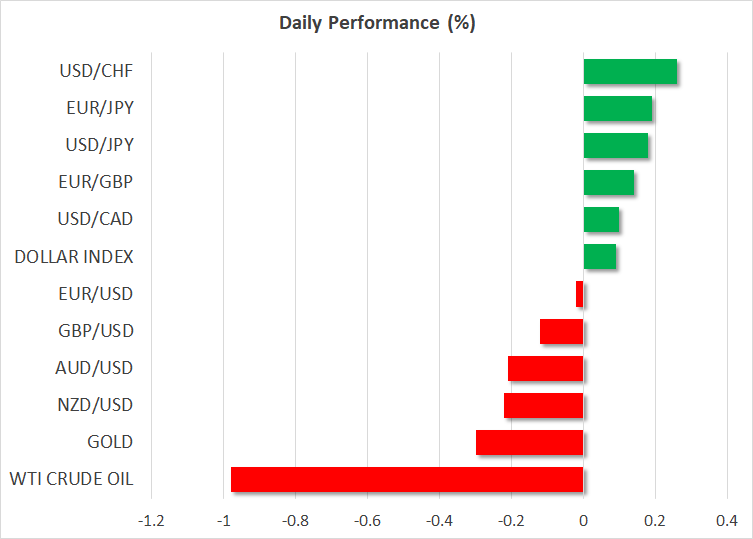Select the green EUR/JPY bar
This screenshot has width=753, height=539.
617,109
